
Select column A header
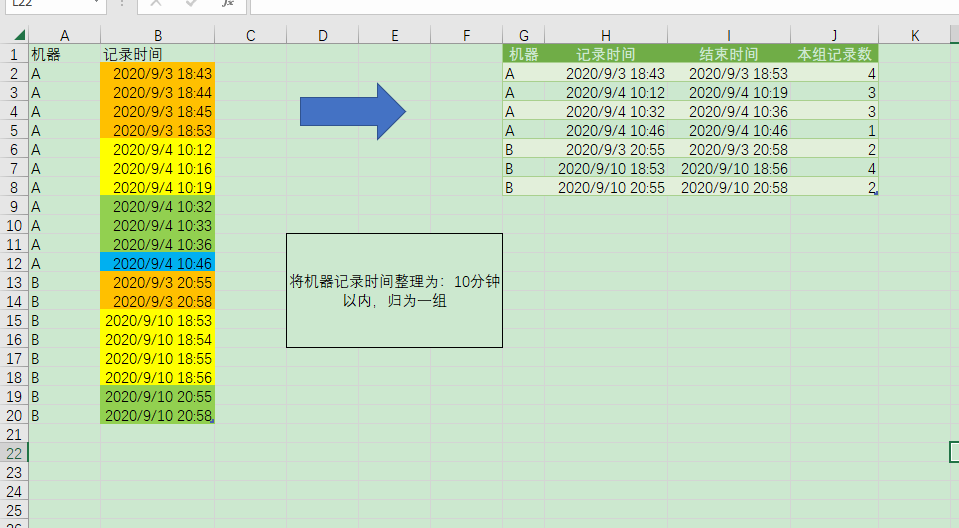pos(64,35)
